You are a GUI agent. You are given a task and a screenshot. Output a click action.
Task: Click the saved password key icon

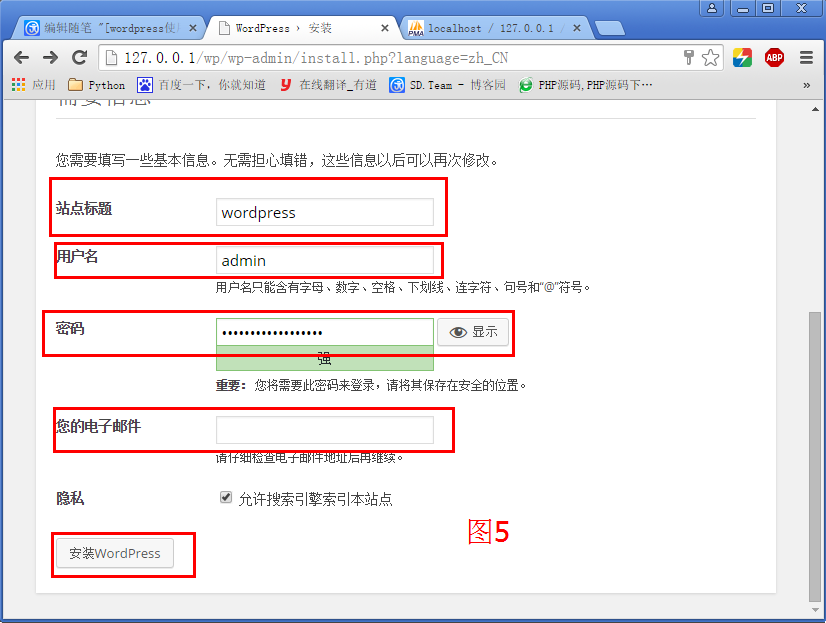pyautogui.click(x=689, y=57)
